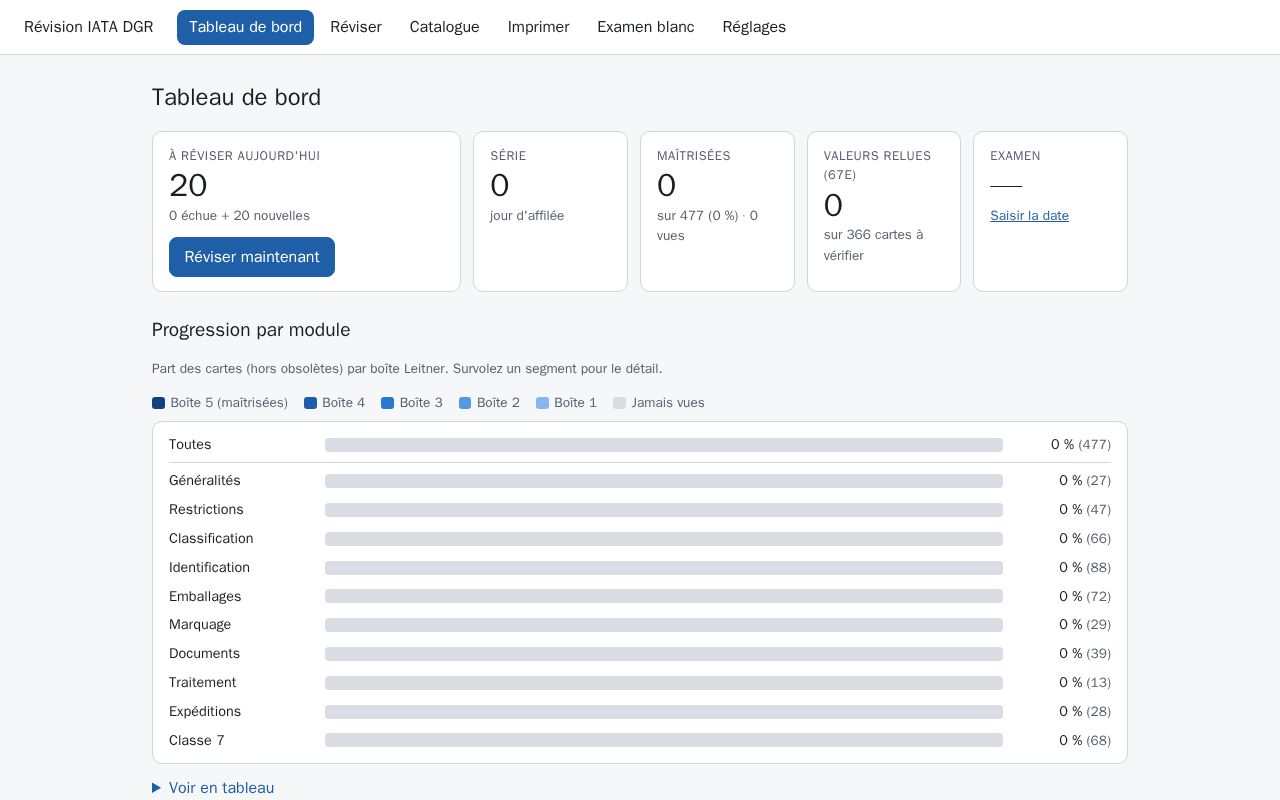Open the Examen blanc tab
1280x800 pixels.
point(646,27)
